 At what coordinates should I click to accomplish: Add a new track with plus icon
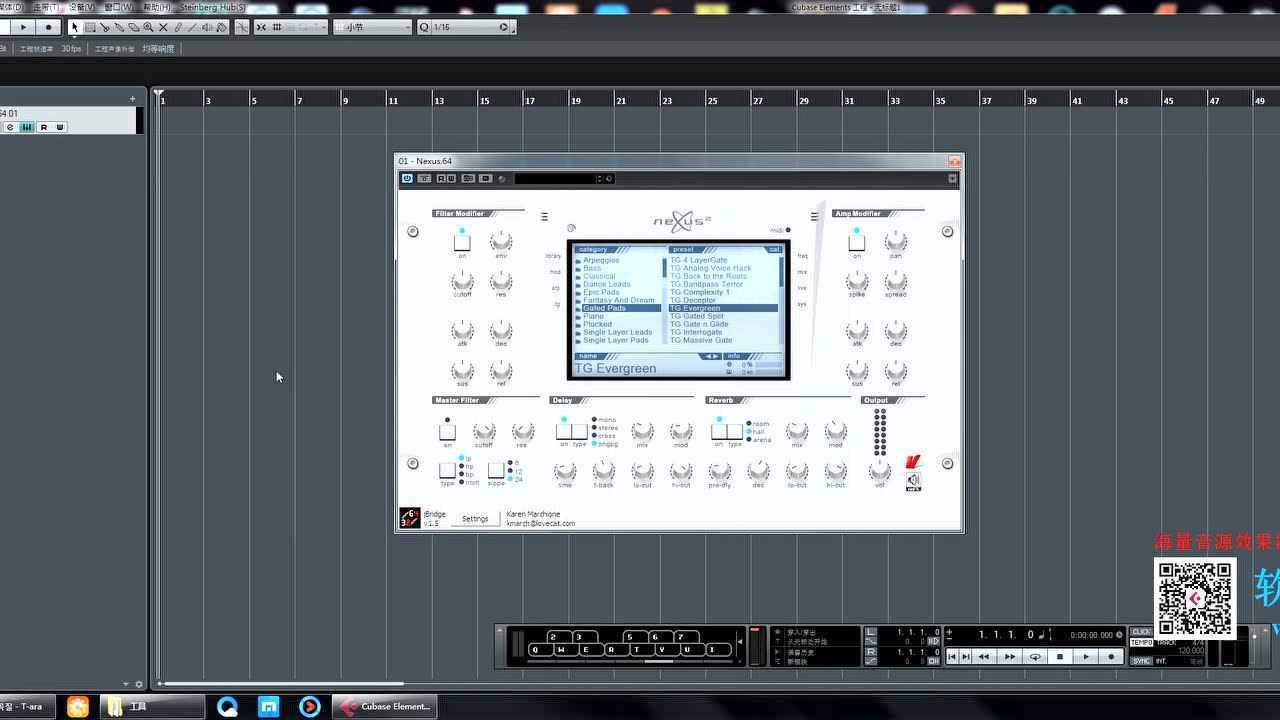(132, 99)
